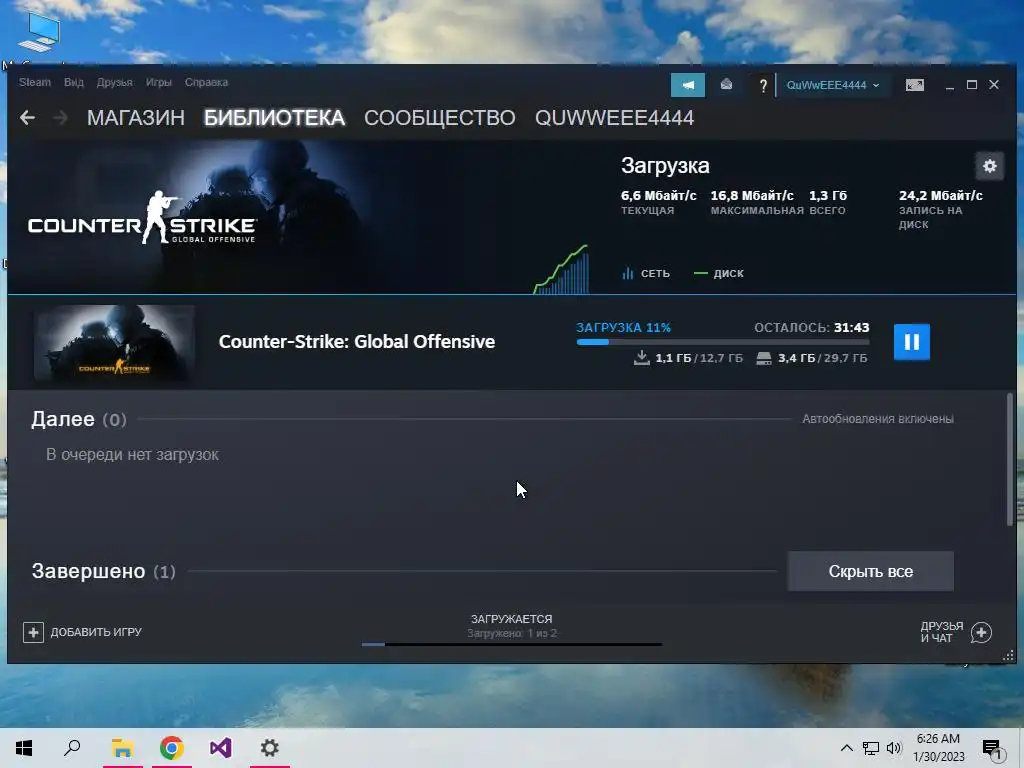Open Friends and Chat plus bubble icon
The height and width of the screenshot is (768, 1024).
(981, 632)
